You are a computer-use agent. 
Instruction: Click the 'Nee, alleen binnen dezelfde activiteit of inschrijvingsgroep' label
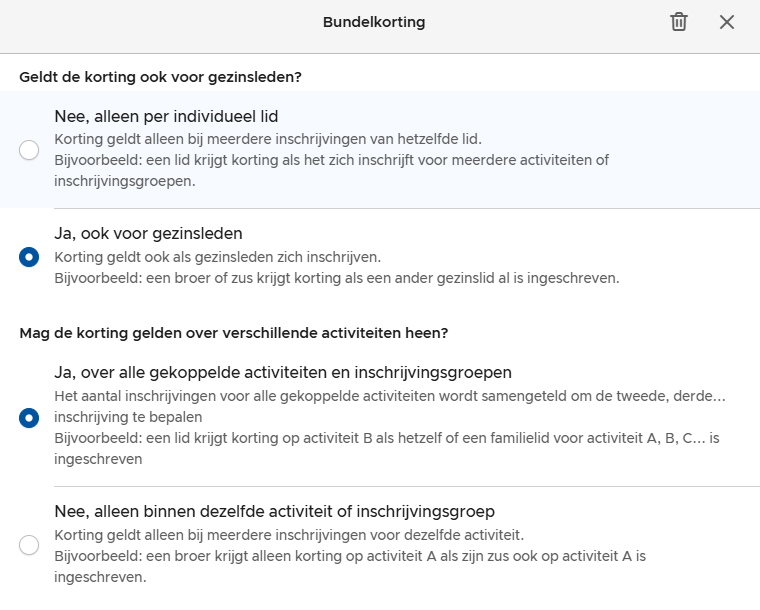click(274, 512)
